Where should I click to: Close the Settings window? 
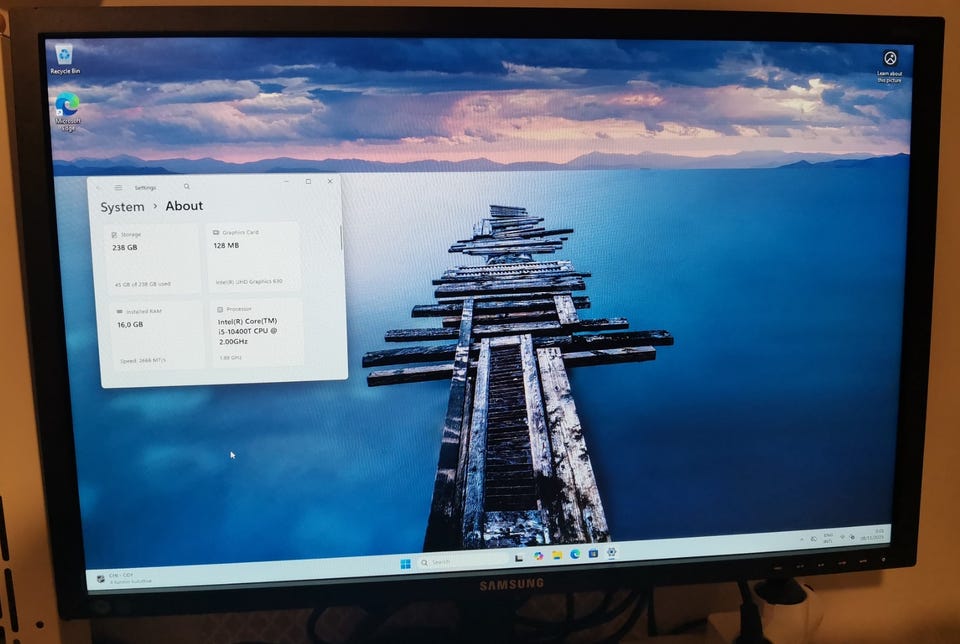[331, 181]
